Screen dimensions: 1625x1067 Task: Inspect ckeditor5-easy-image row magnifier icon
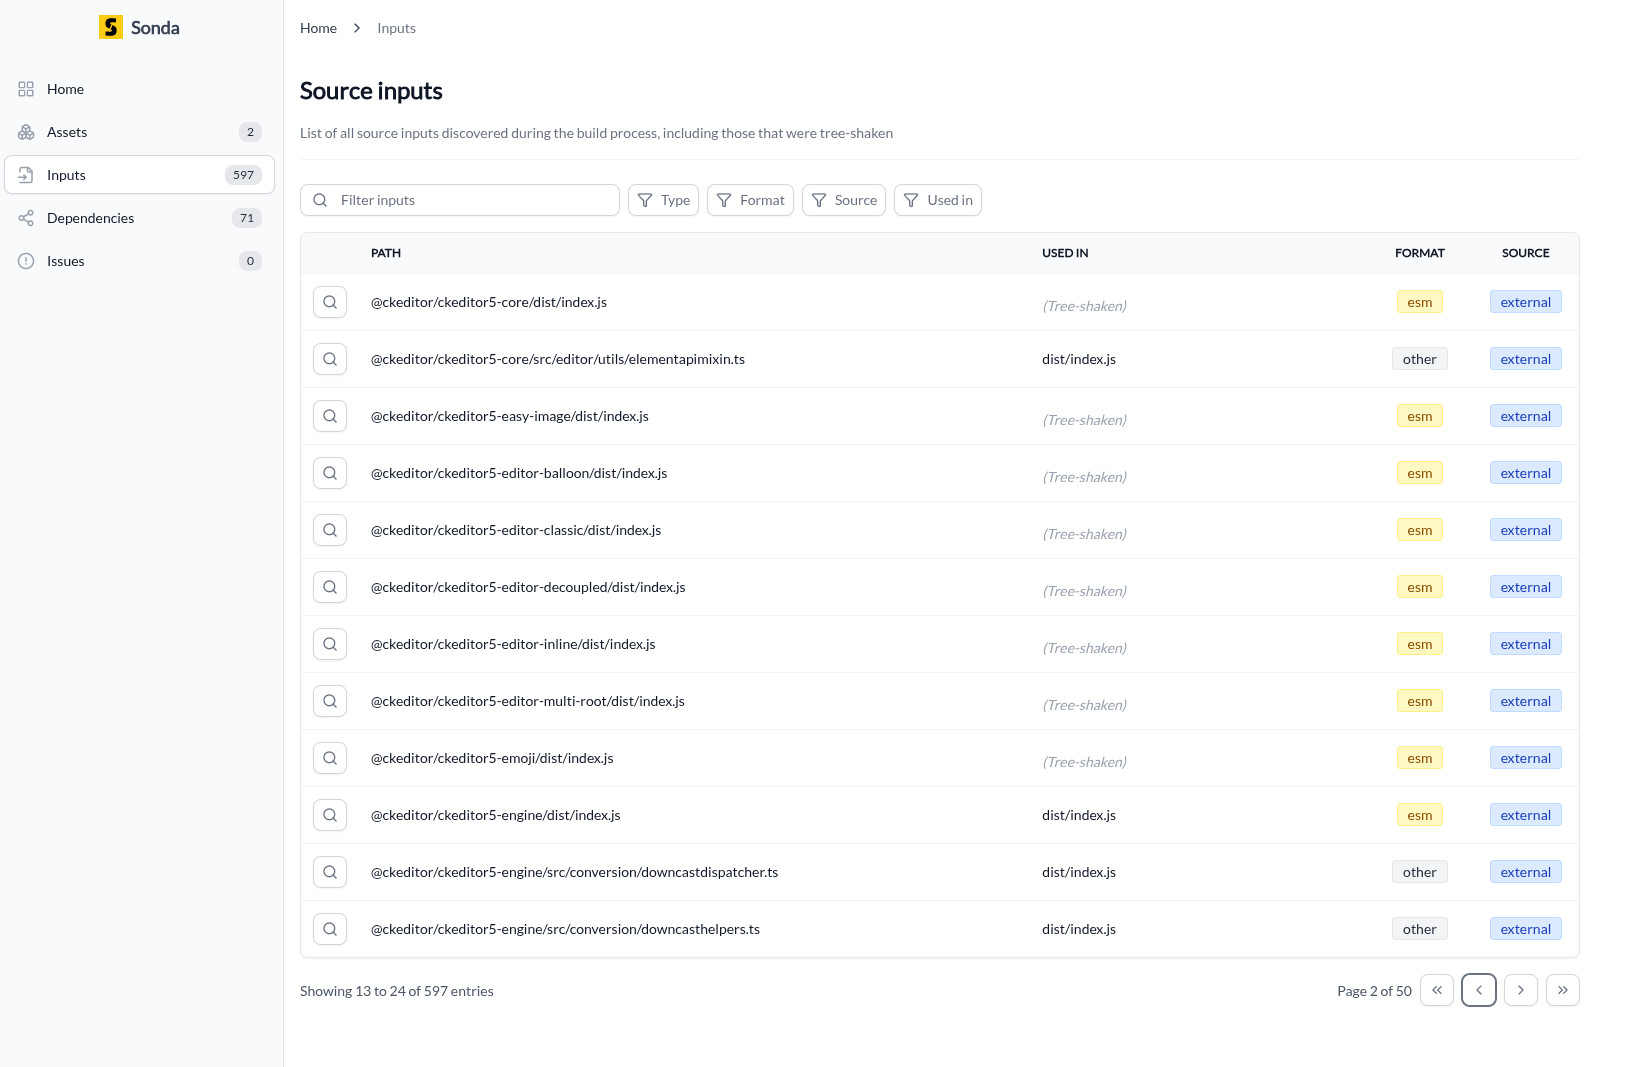pyautogui.click(x=330, y=416)
